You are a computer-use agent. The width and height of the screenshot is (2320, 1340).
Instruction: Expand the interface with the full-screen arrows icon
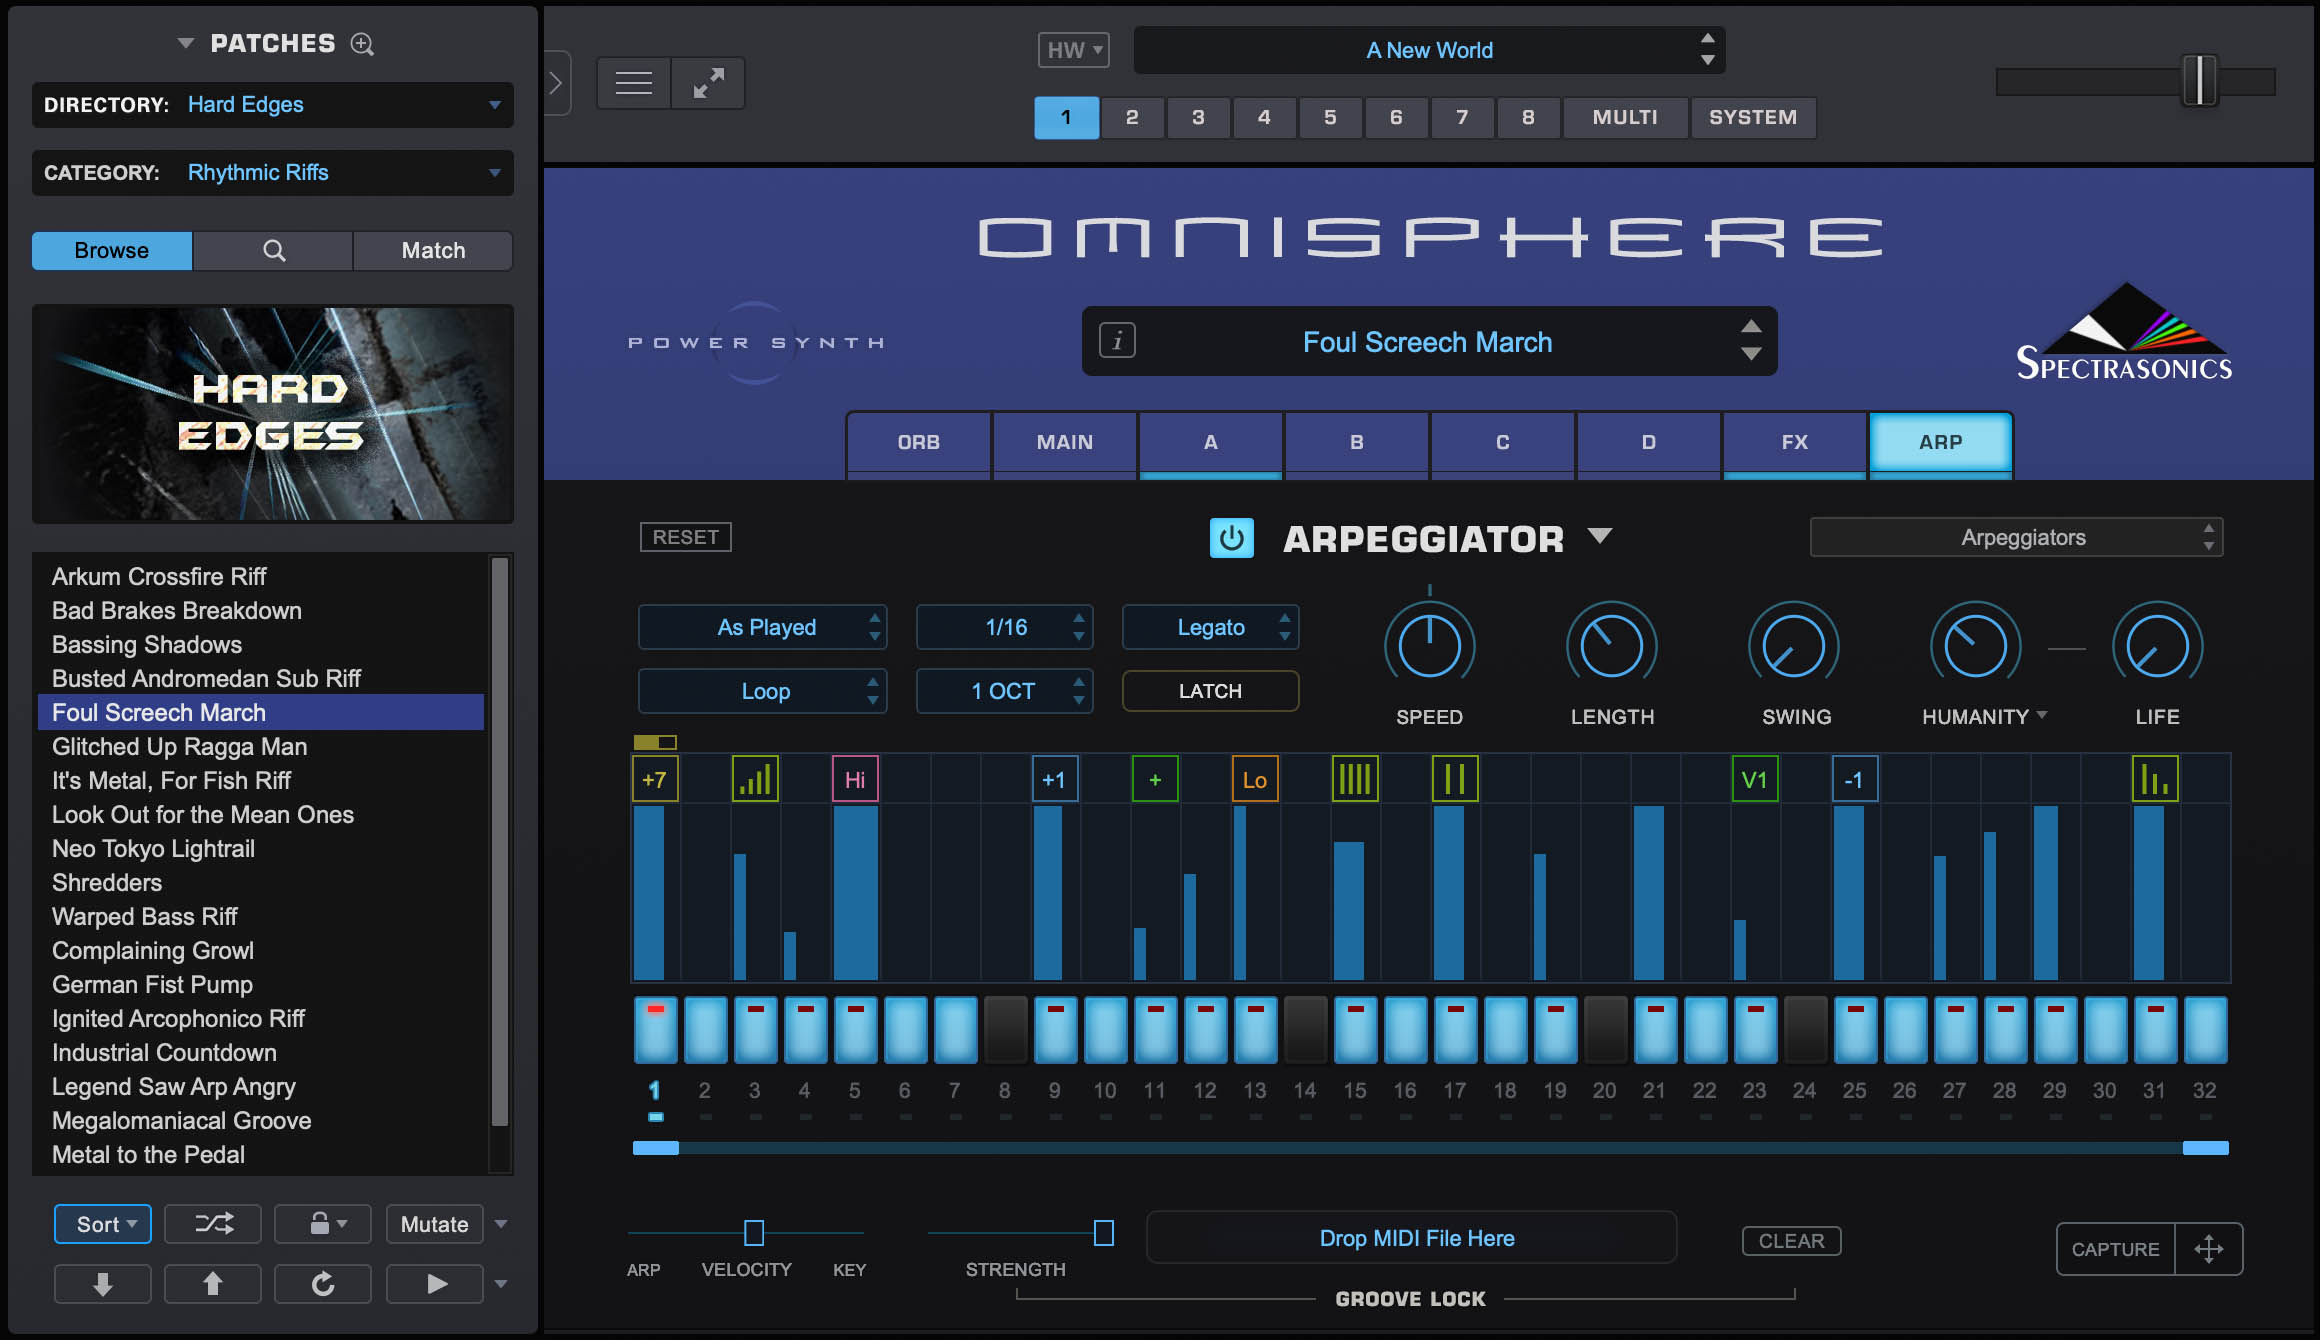pyautogui.click(x=709, y=83)
